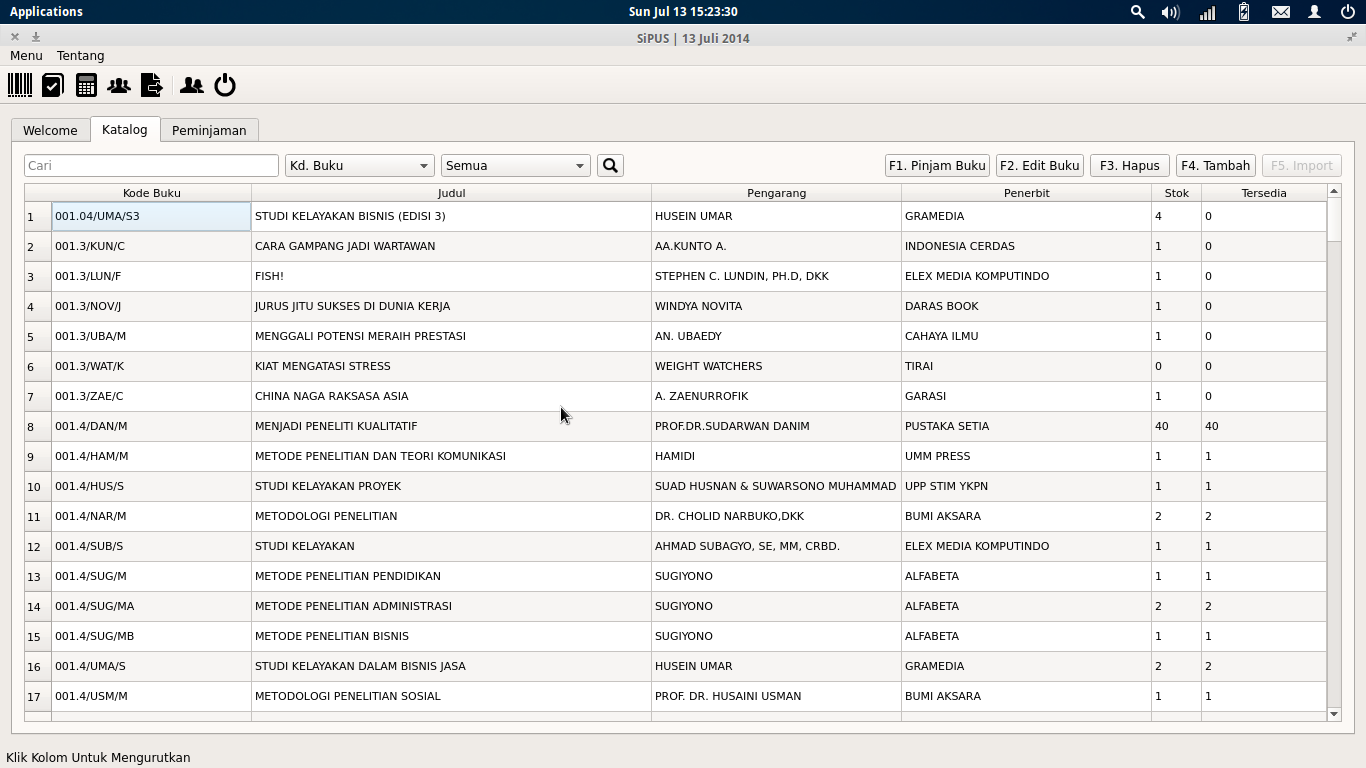This screenshot has width=1366, height=768.
Task: Select author WINDYA NOVITA
Action: point(777,306)
